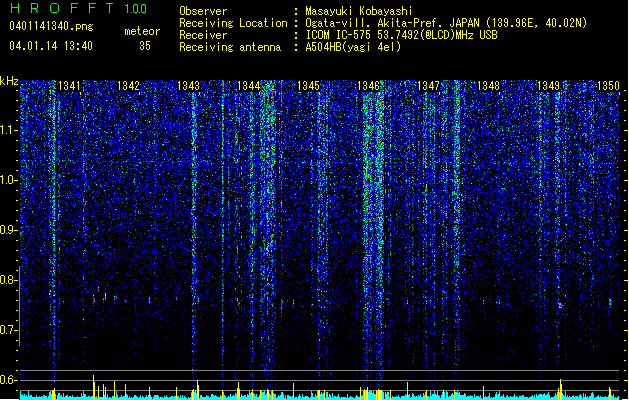Click the 1346 time marker
Viewport: 629px width, 400px height.
pyautogui.click(x=369, y=86)
